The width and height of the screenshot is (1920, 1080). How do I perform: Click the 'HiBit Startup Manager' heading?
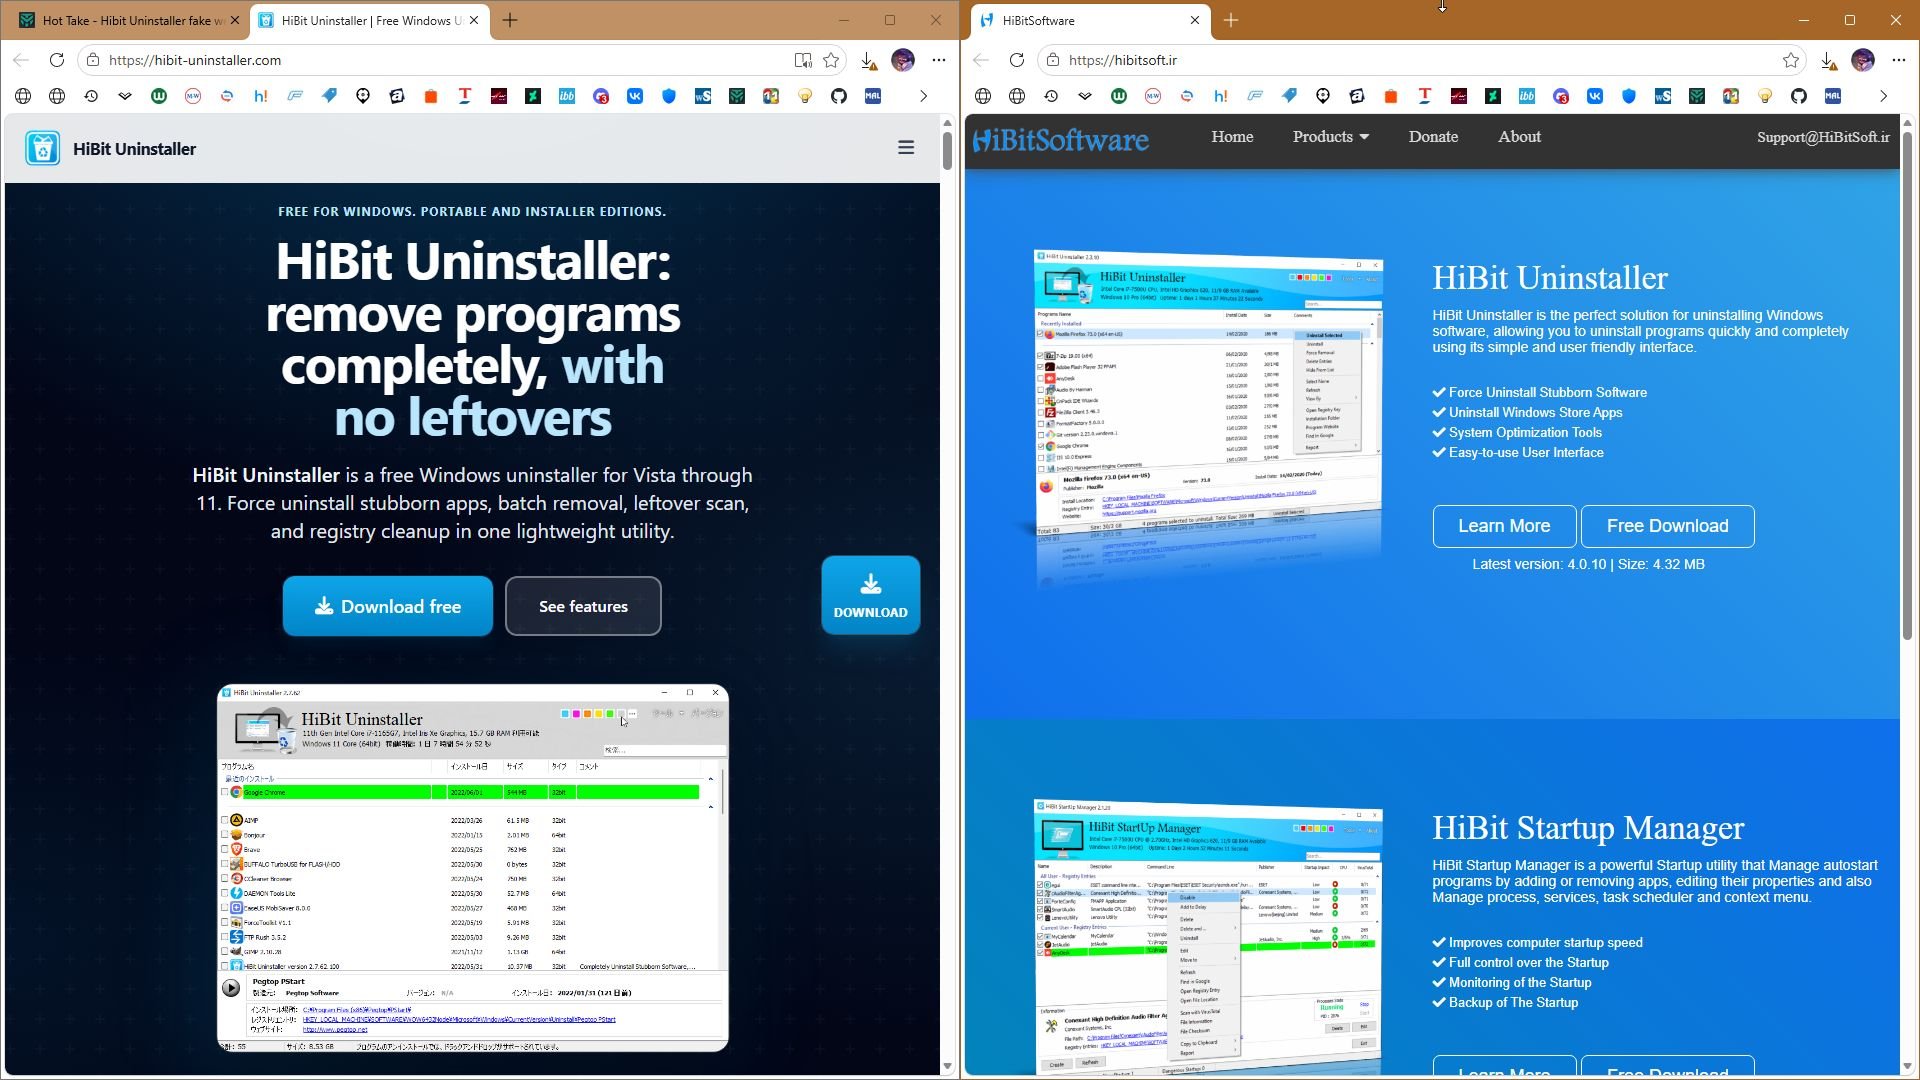pos(1588,828)
